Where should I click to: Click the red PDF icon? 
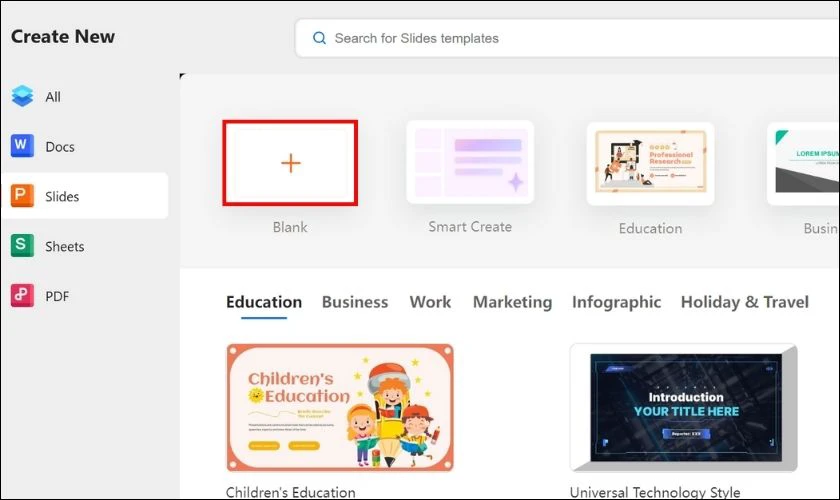pos(22,295)
